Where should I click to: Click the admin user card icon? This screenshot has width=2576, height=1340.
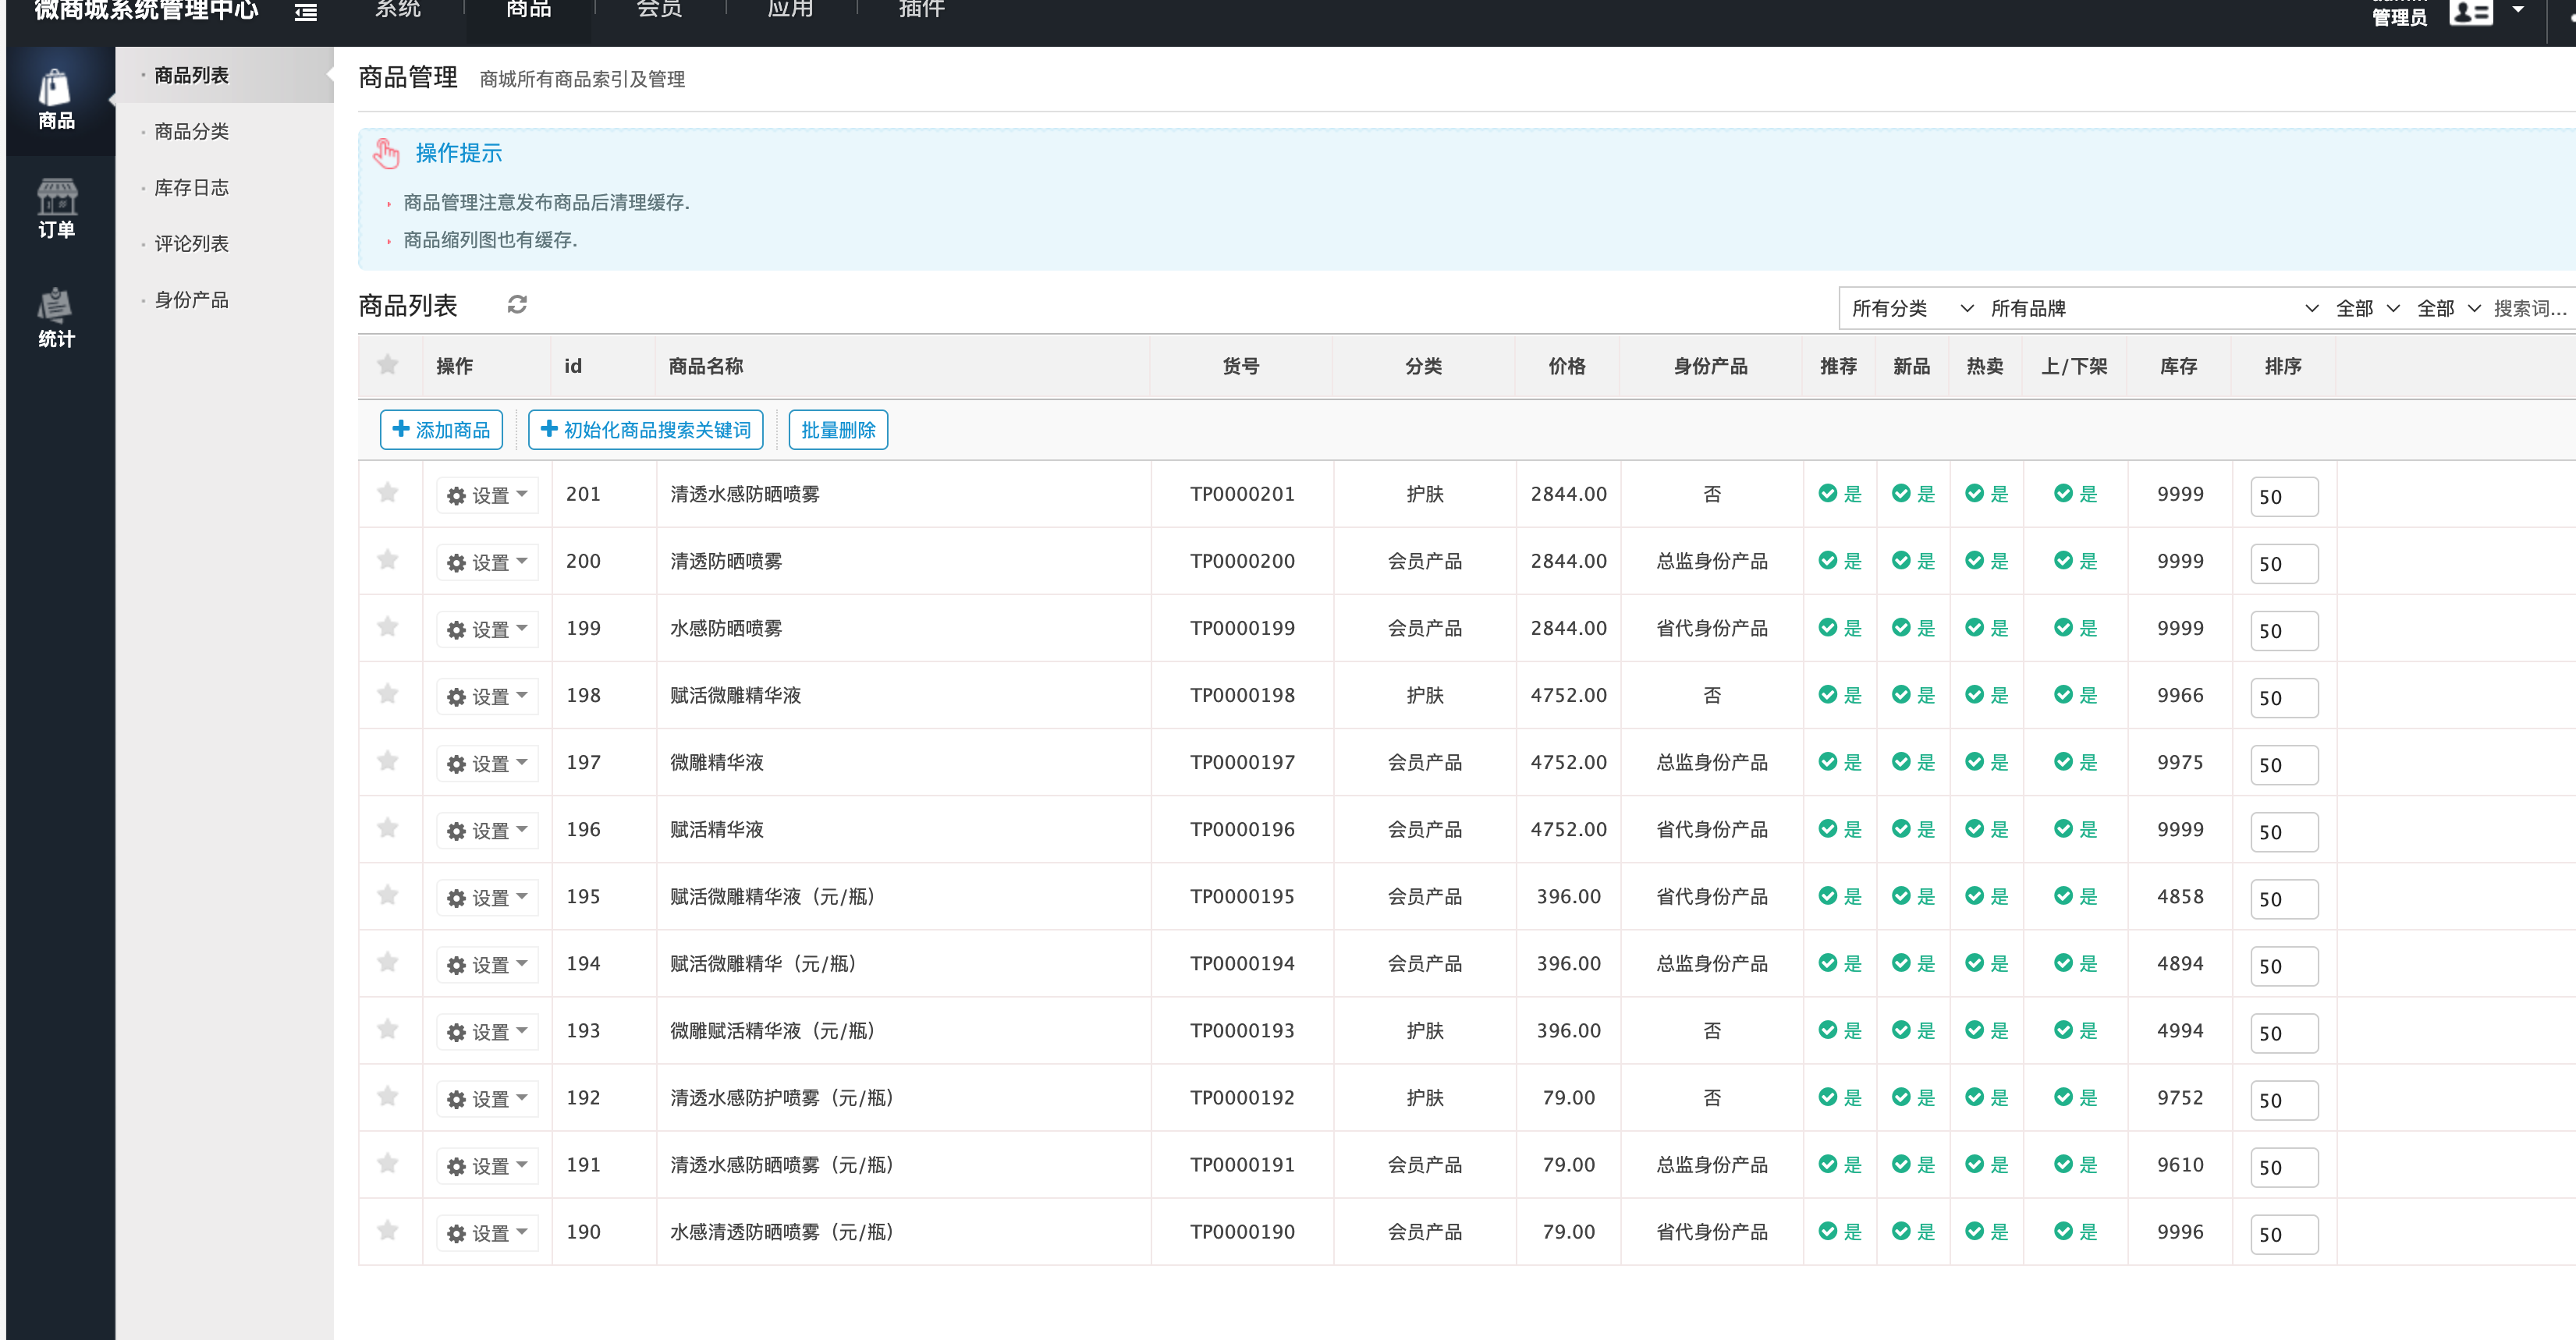pos(2471,12)
